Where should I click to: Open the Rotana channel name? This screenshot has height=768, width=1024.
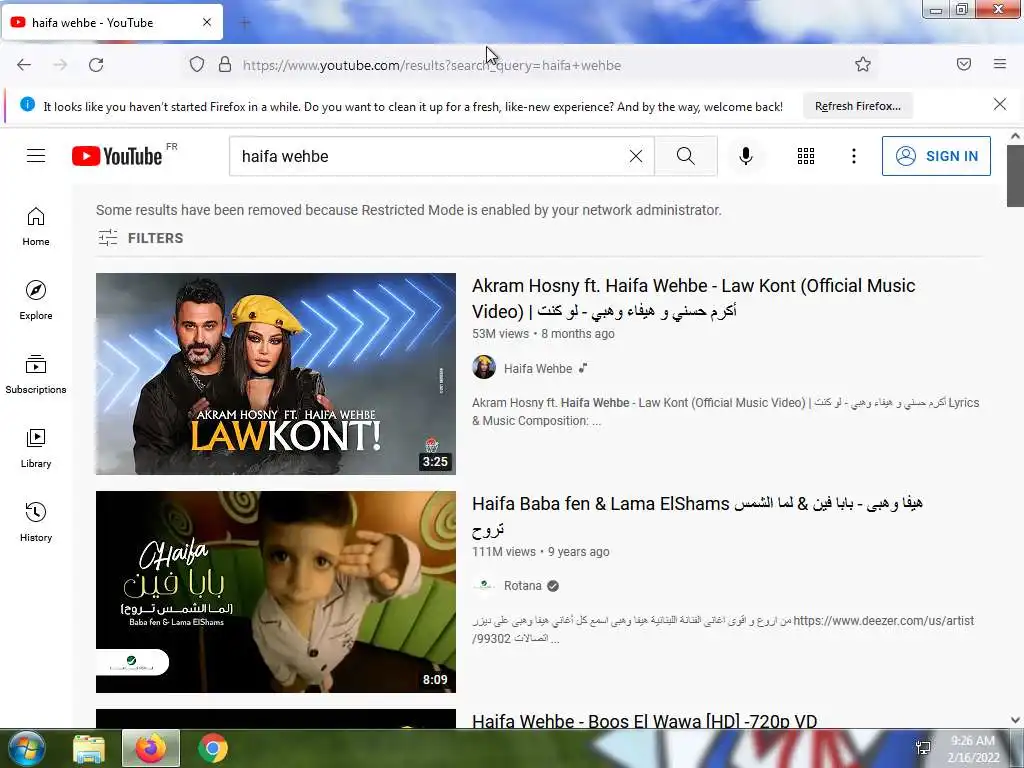coord(522,586)
